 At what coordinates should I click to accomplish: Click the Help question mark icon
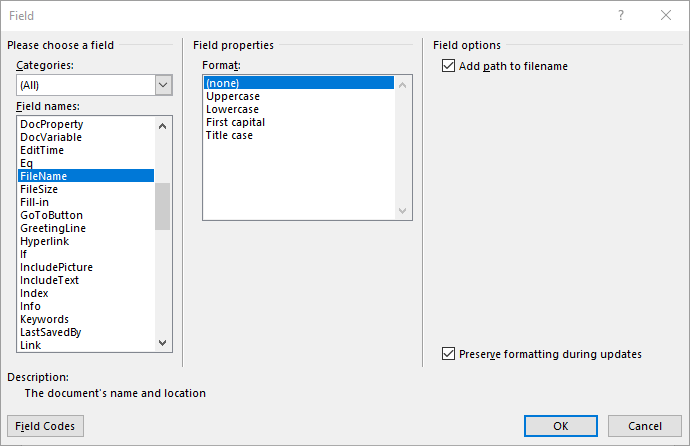[x=620, y=15]
